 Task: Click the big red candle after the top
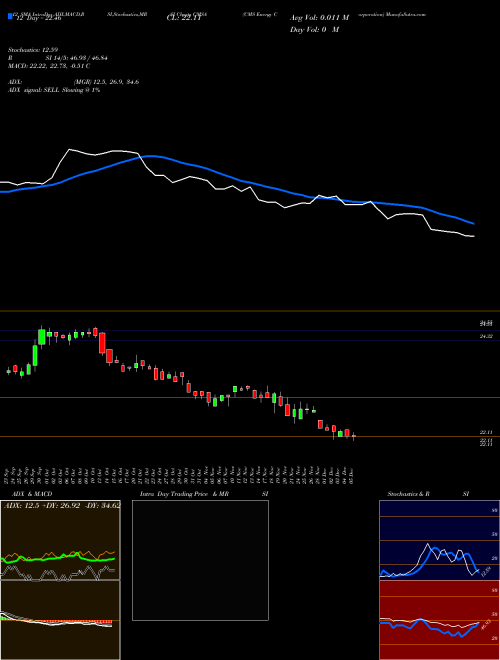102,343
